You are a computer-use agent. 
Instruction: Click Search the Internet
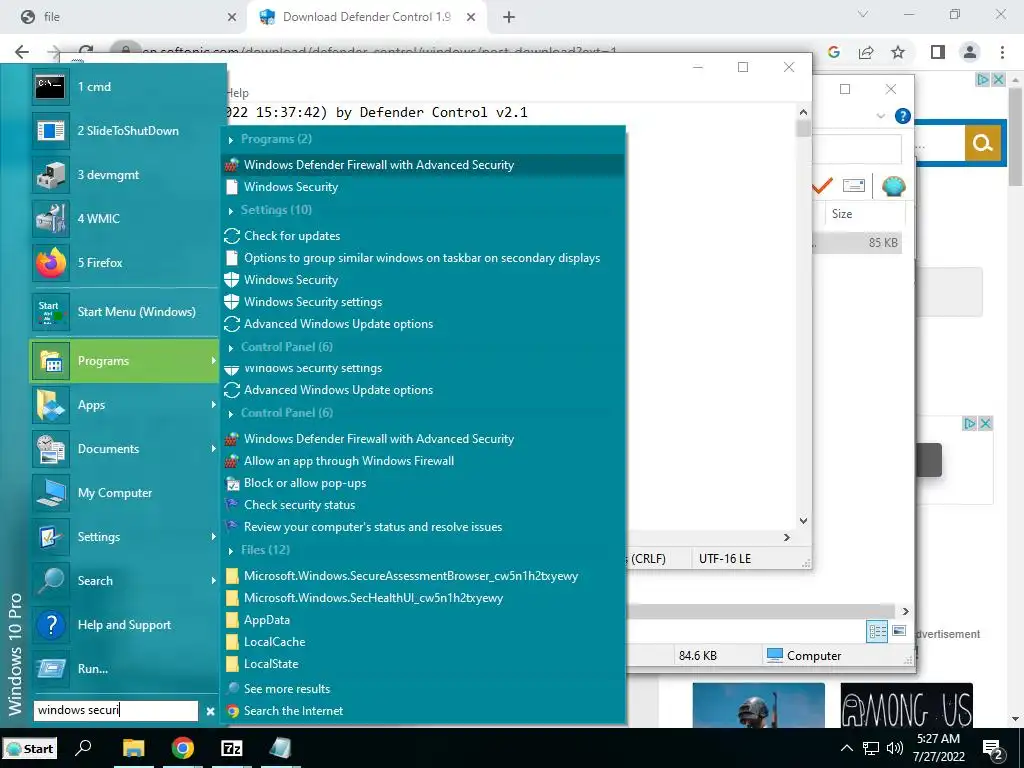423,711
